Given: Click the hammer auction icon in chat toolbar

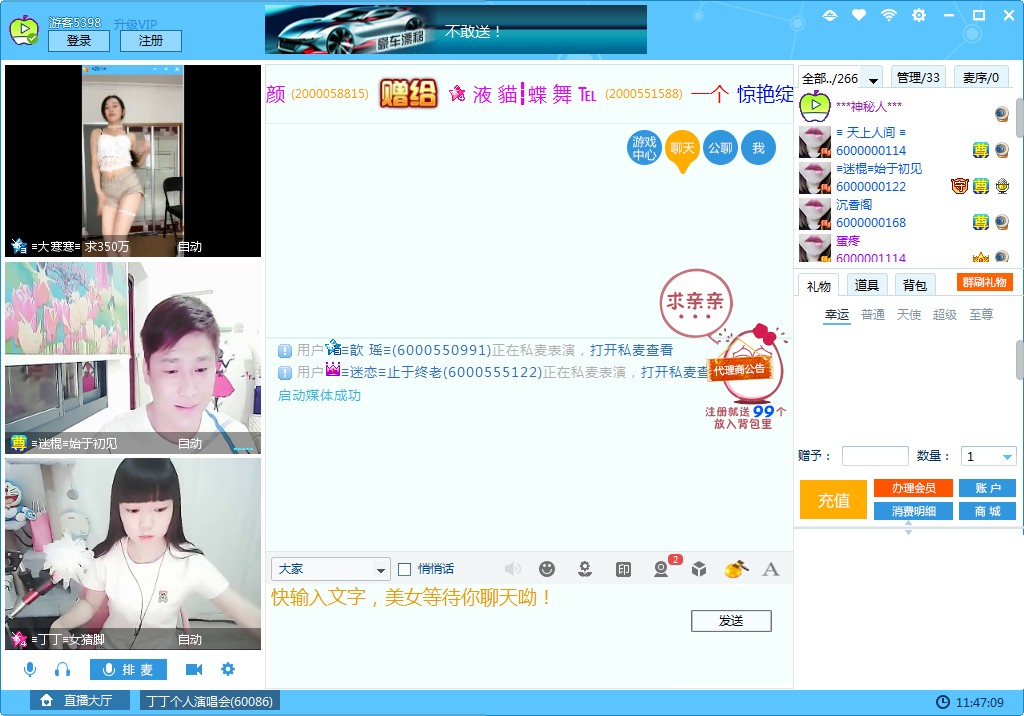Looking at the screenshot, I should click(735, 569).
